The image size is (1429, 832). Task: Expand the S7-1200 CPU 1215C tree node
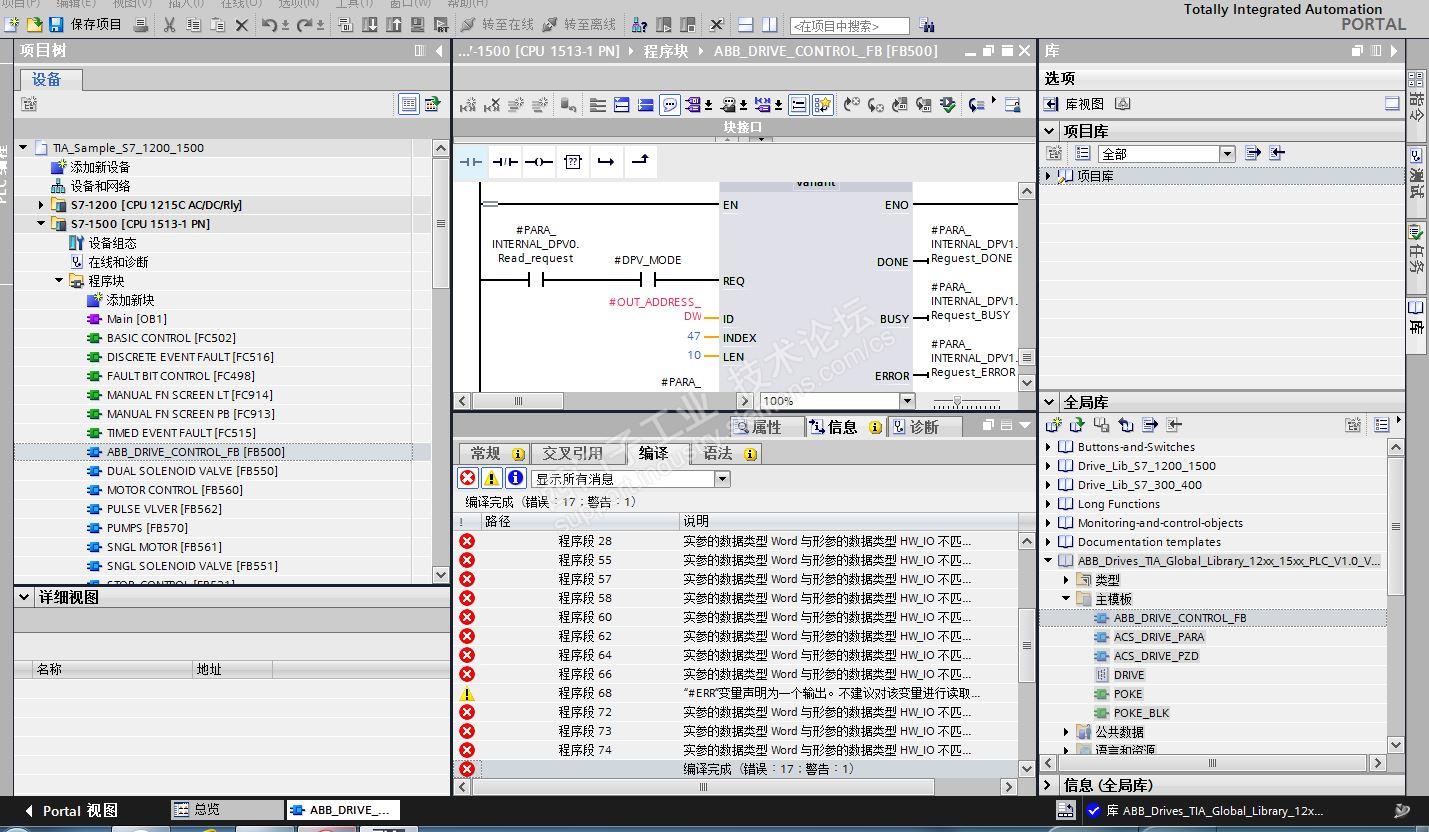41,205
